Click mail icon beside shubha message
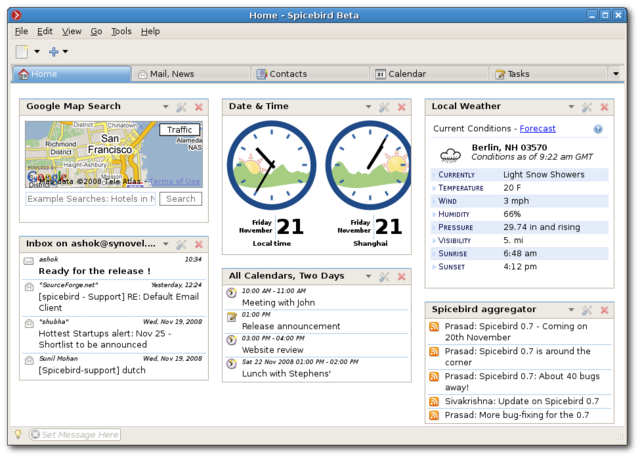 coord(29,324)
